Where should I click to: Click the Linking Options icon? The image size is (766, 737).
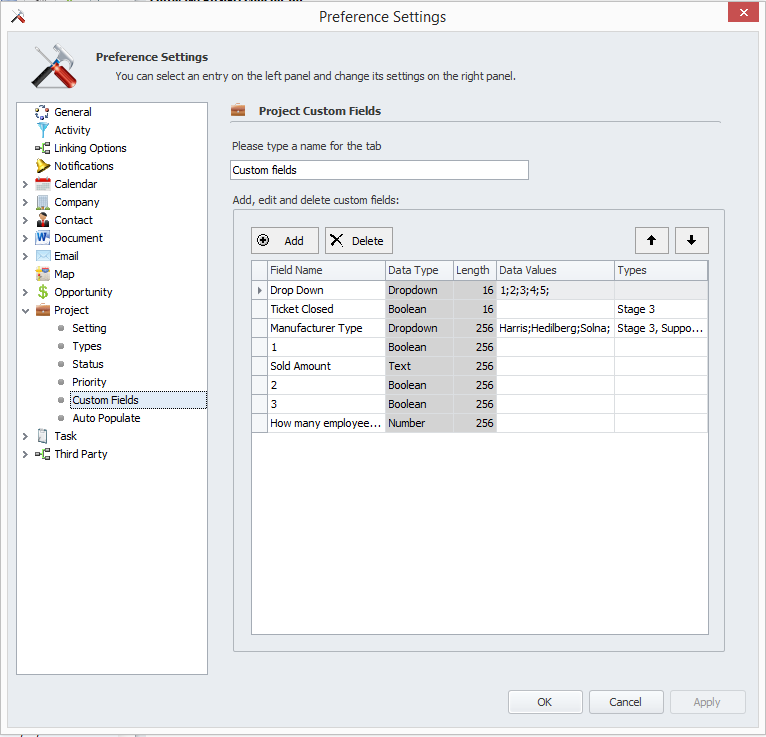[42, 148]
